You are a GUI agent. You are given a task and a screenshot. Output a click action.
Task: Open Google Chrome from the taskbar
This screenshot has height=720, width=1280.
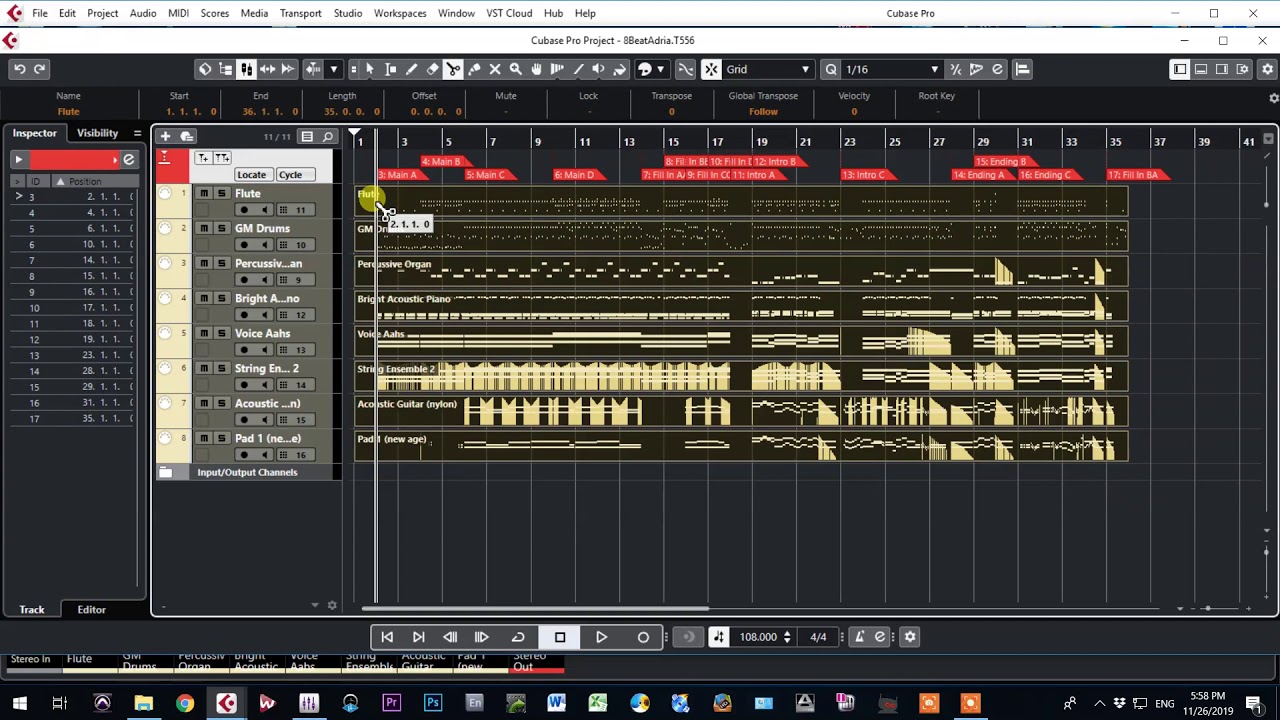click(x=185, y=703)
